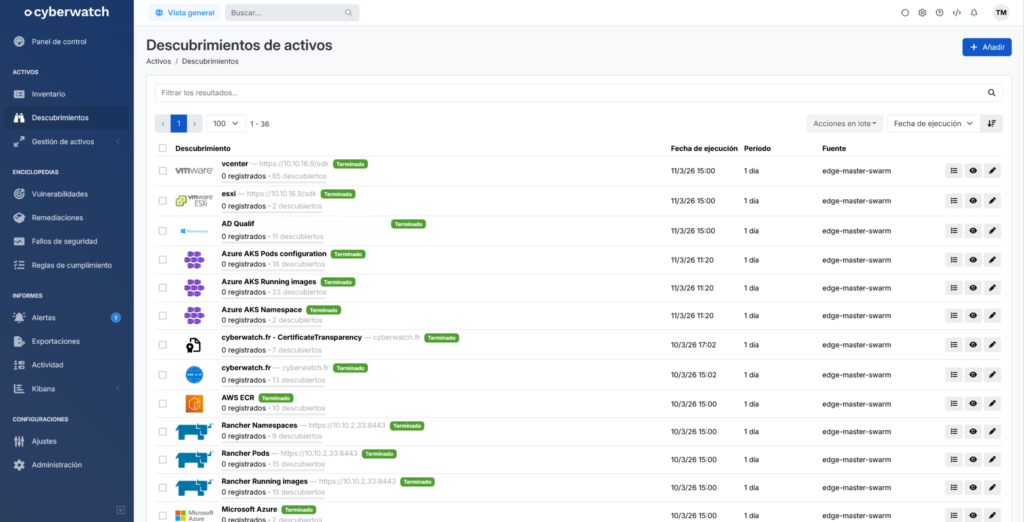This screenshot has width=1024, height=522.
Task: Click the API code icon in header
Action: 956,13
